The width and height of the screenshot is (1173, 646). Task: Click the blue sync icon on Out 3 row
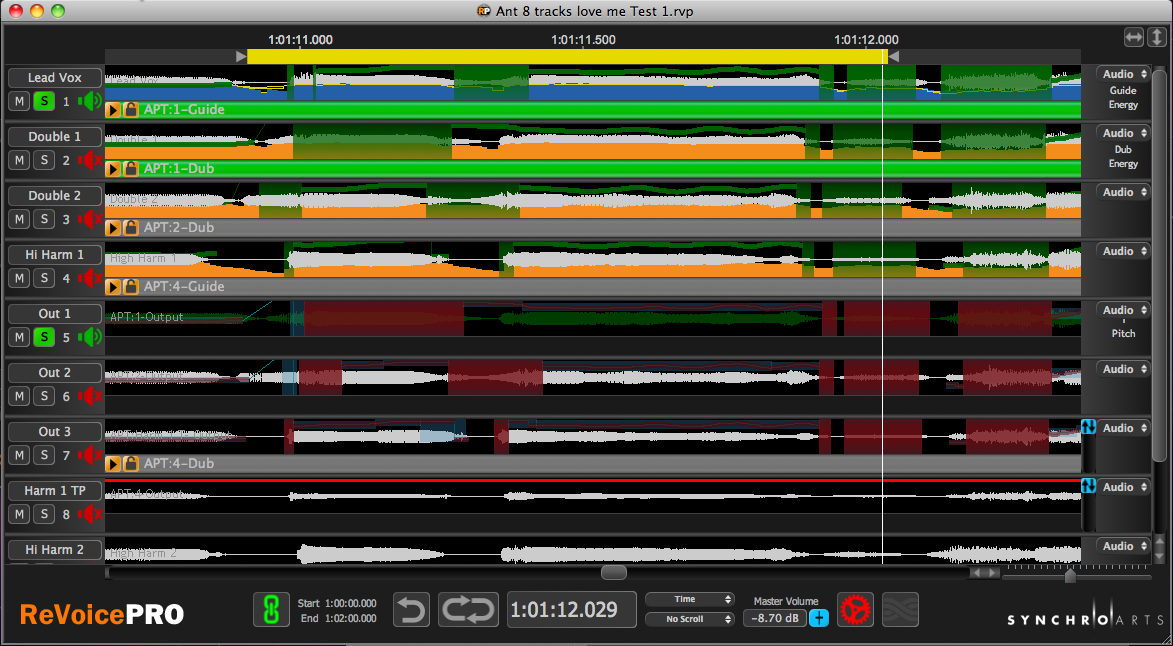[x=1089, y=427]
